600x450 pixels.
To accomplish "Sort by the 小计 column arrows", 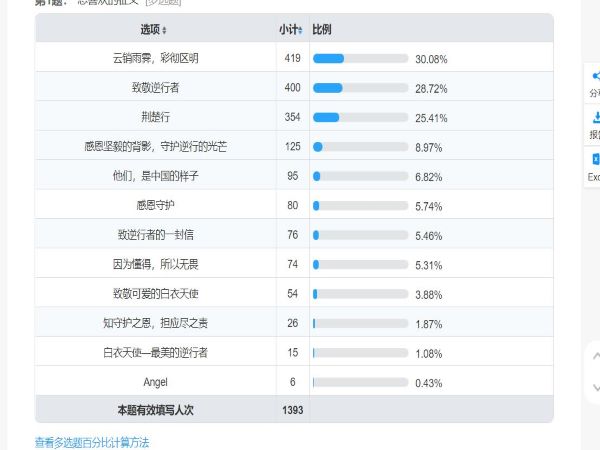I will point(300,30).
